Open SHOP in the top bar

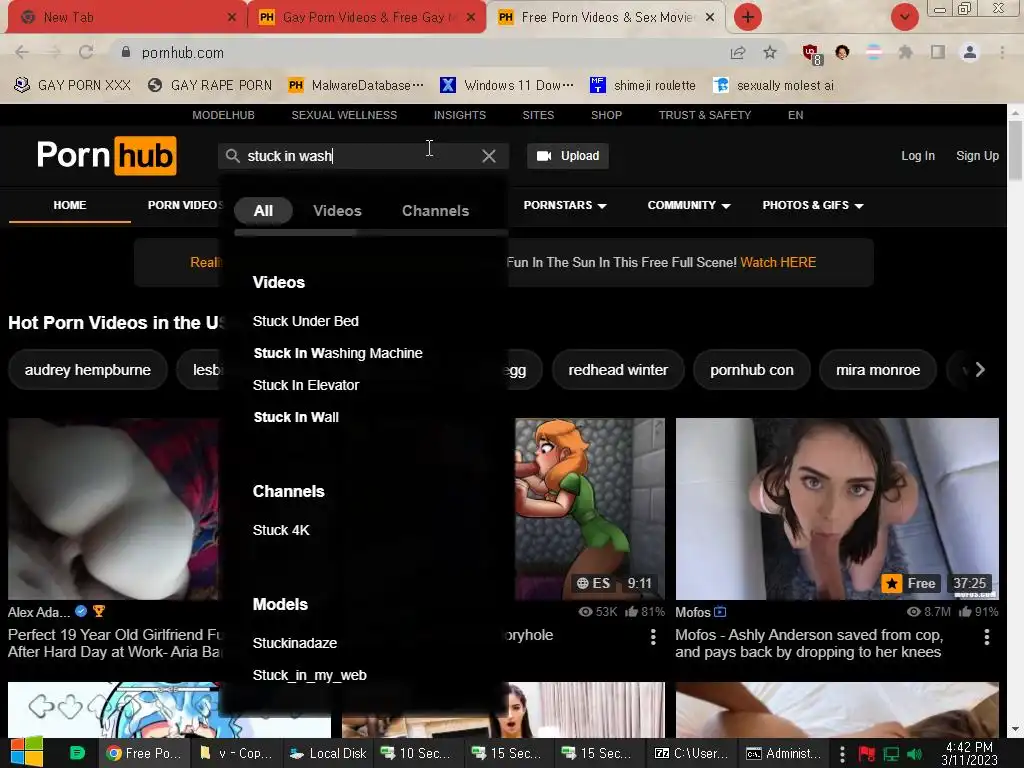click(606, 115)
